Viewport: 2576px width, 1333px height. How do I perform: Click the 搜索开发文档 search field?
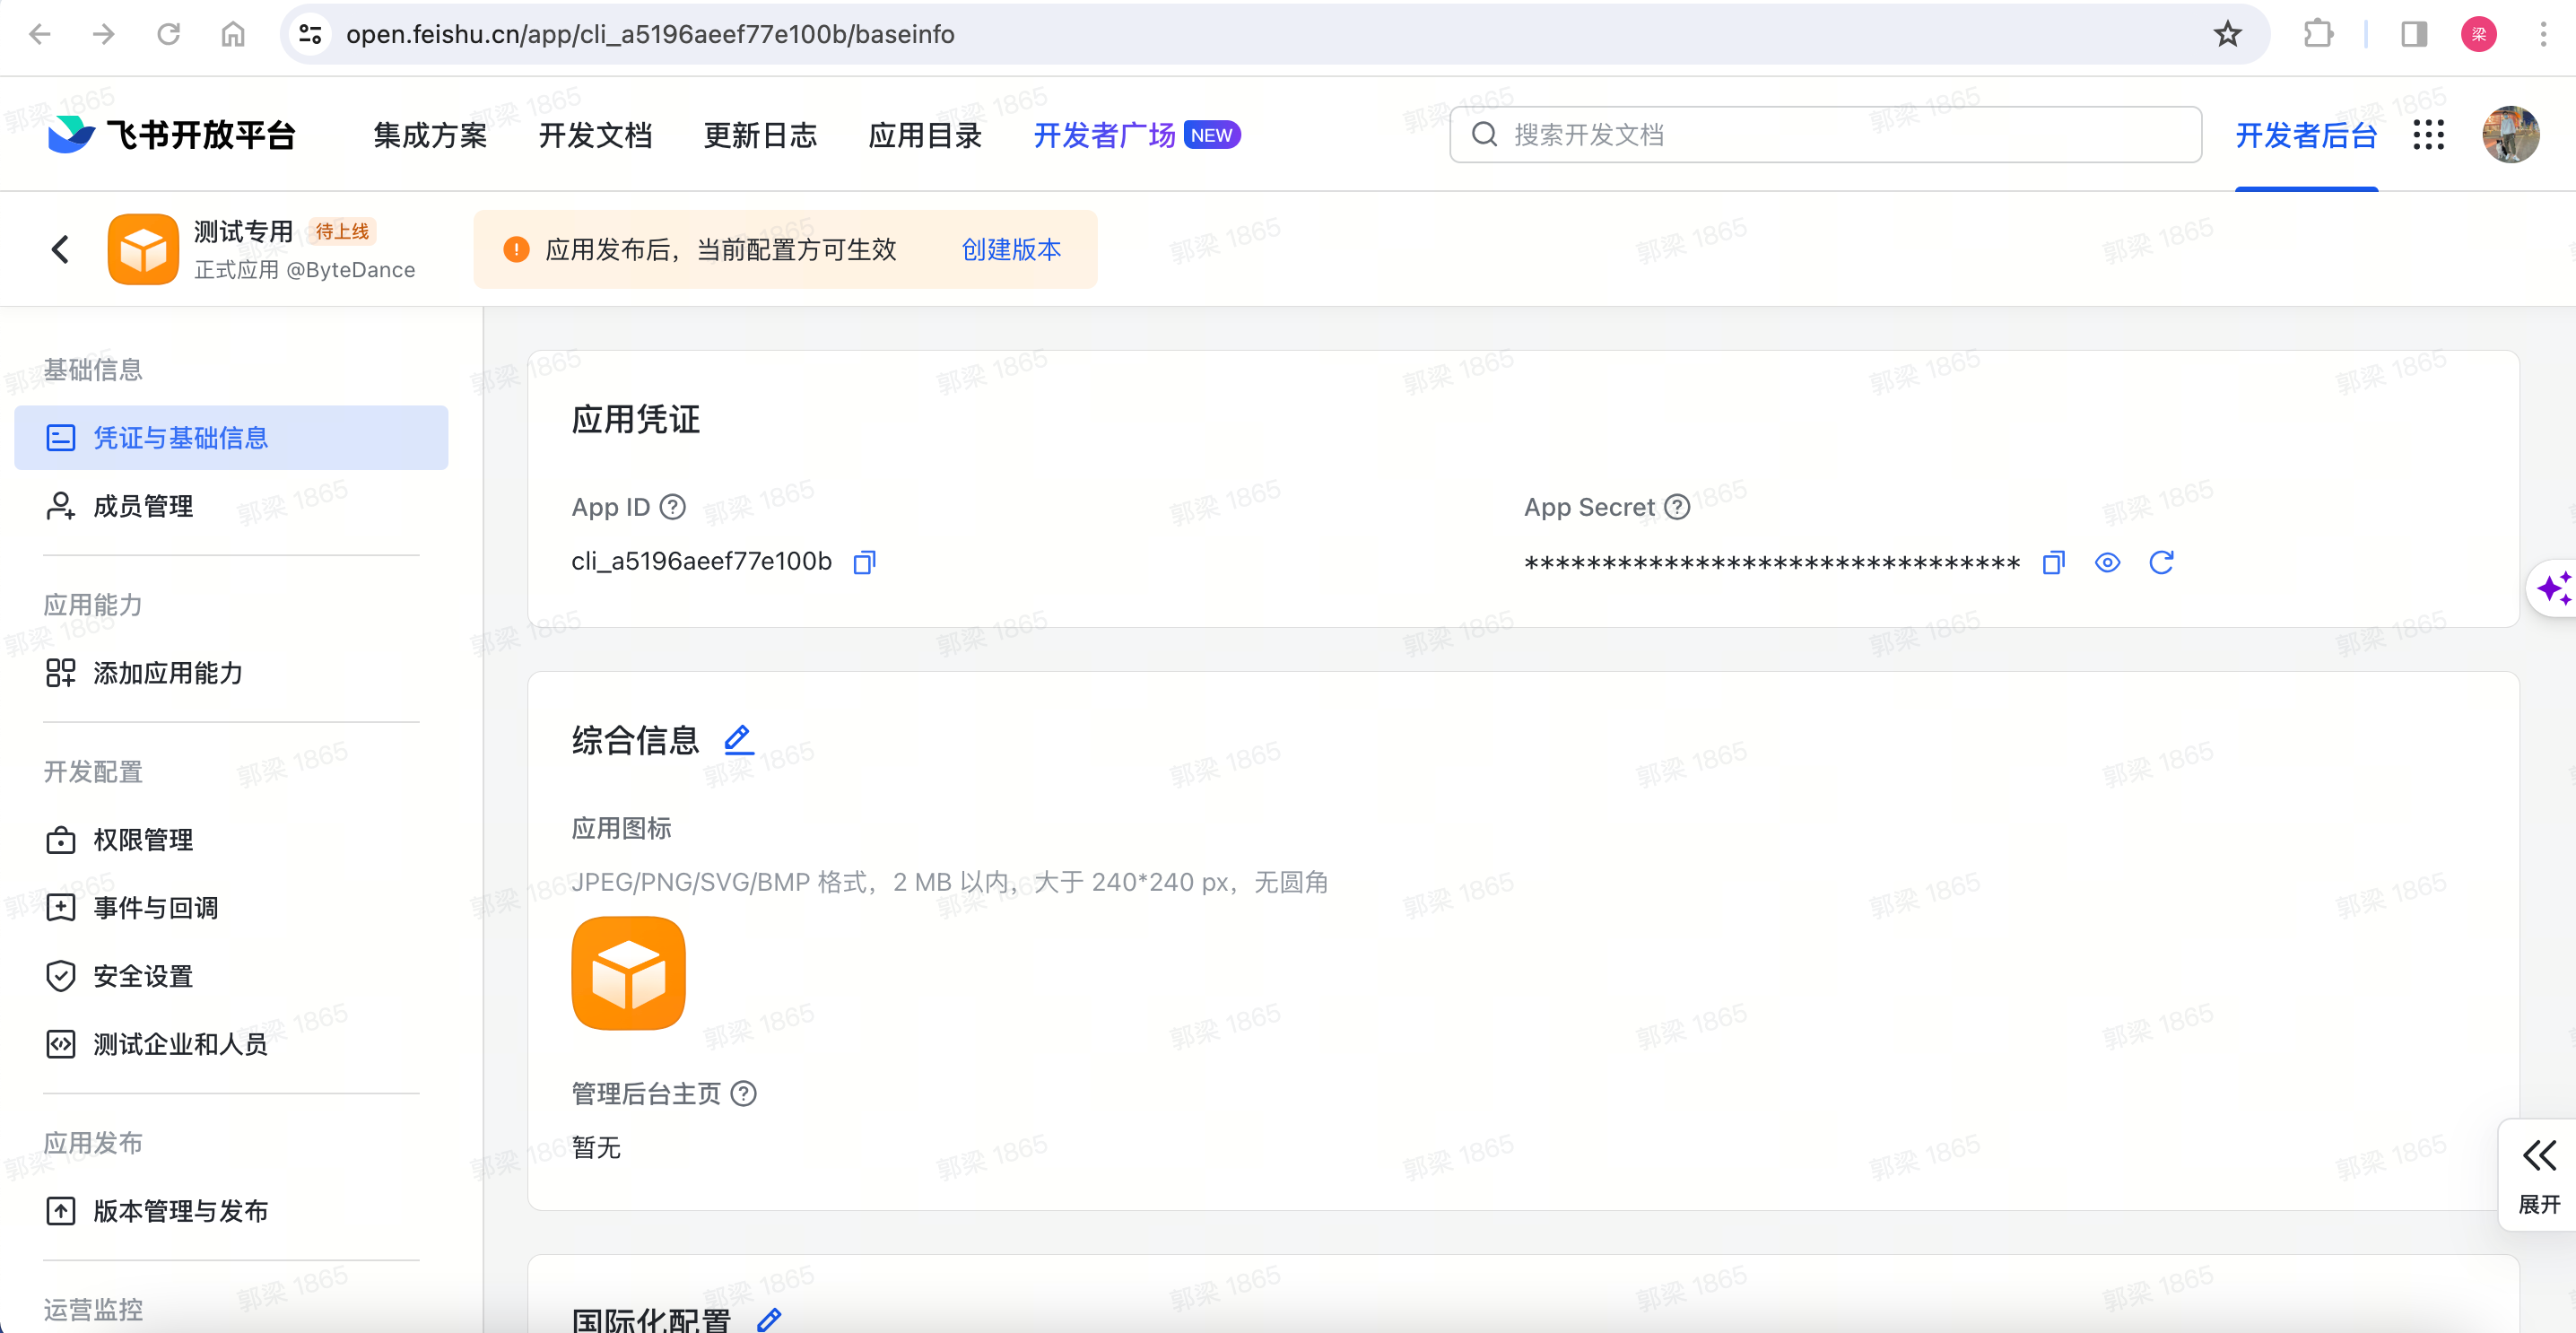[1825, 134]
